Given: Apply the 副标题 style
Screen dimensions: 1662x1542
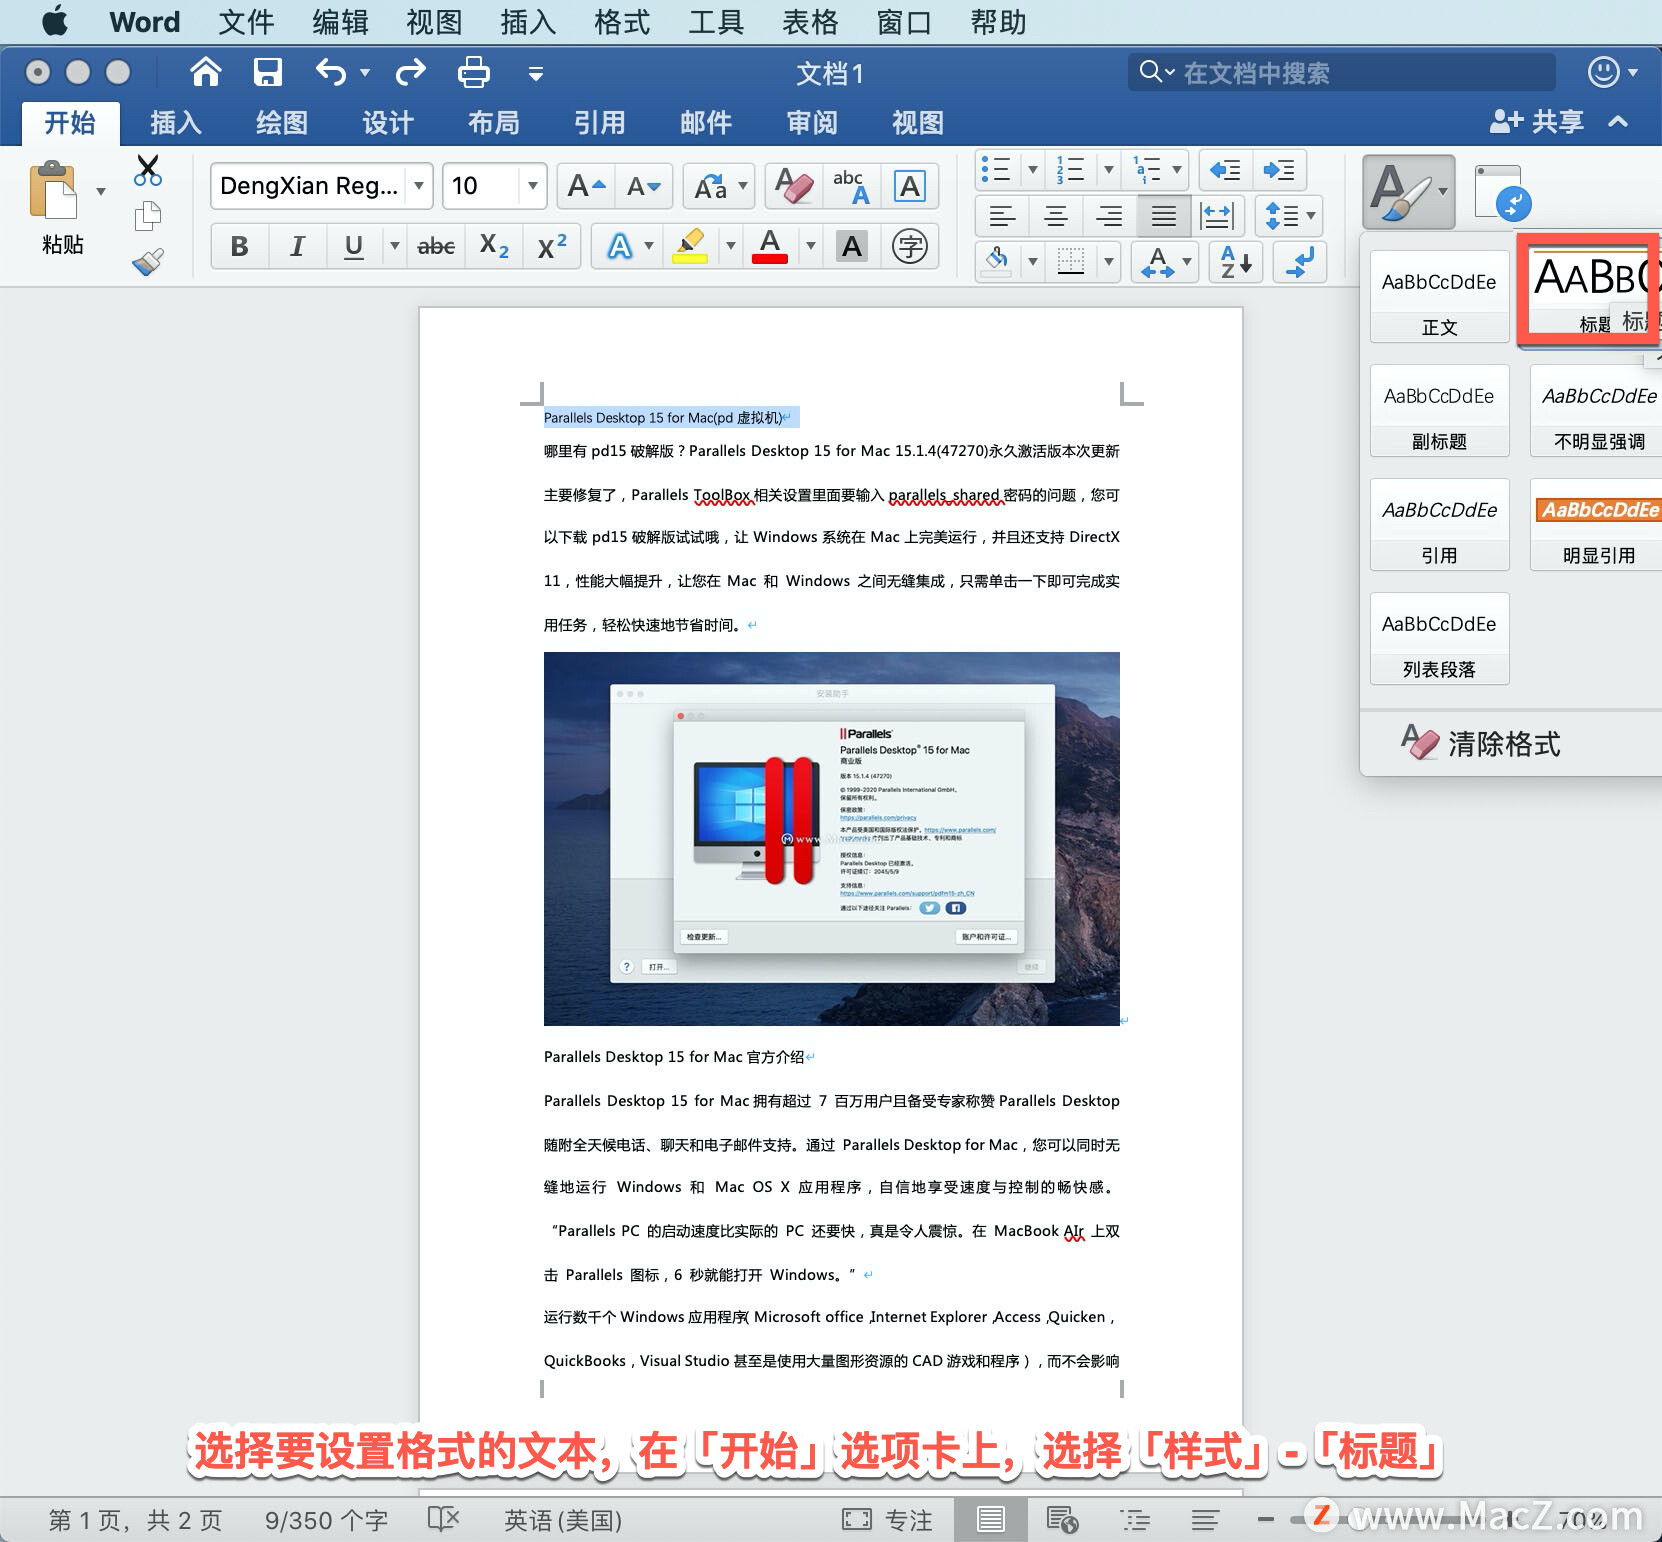Looking at the screenshot, I should click(1440, 411).
